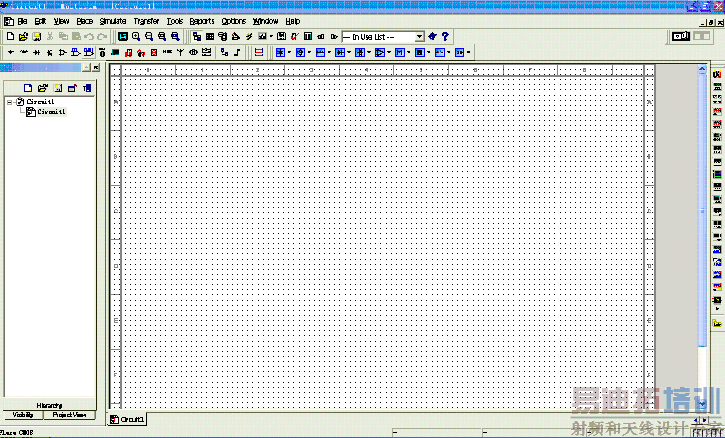Place a CMOS component

click(x=88, y=52)
